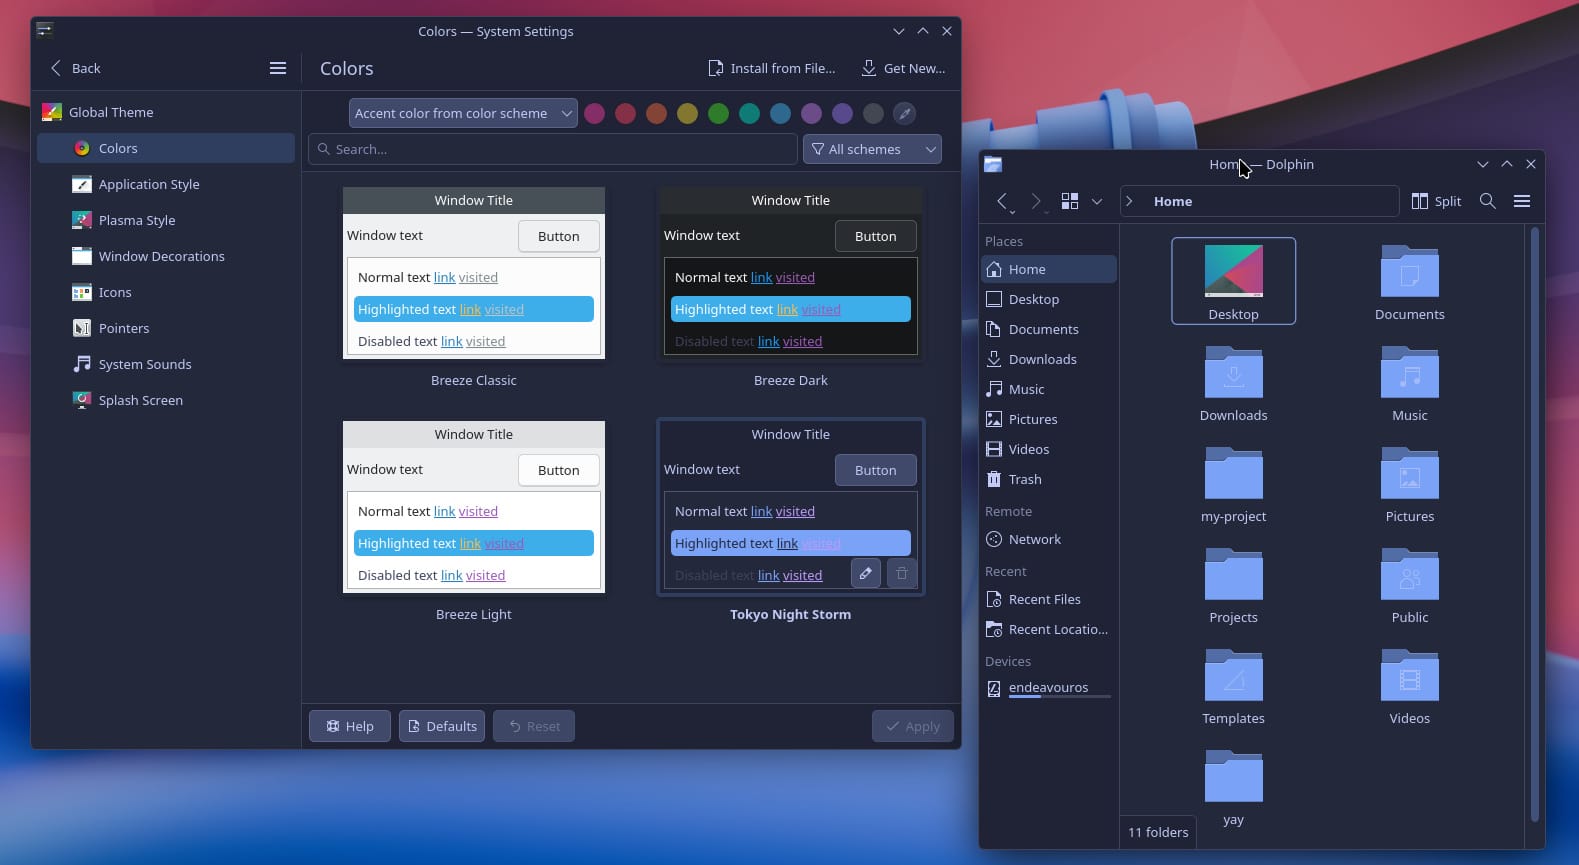Toggle Split view in Dolphin
Image resolution: width=1579 pixels, height=865 pixels.
pos(1436,201)
